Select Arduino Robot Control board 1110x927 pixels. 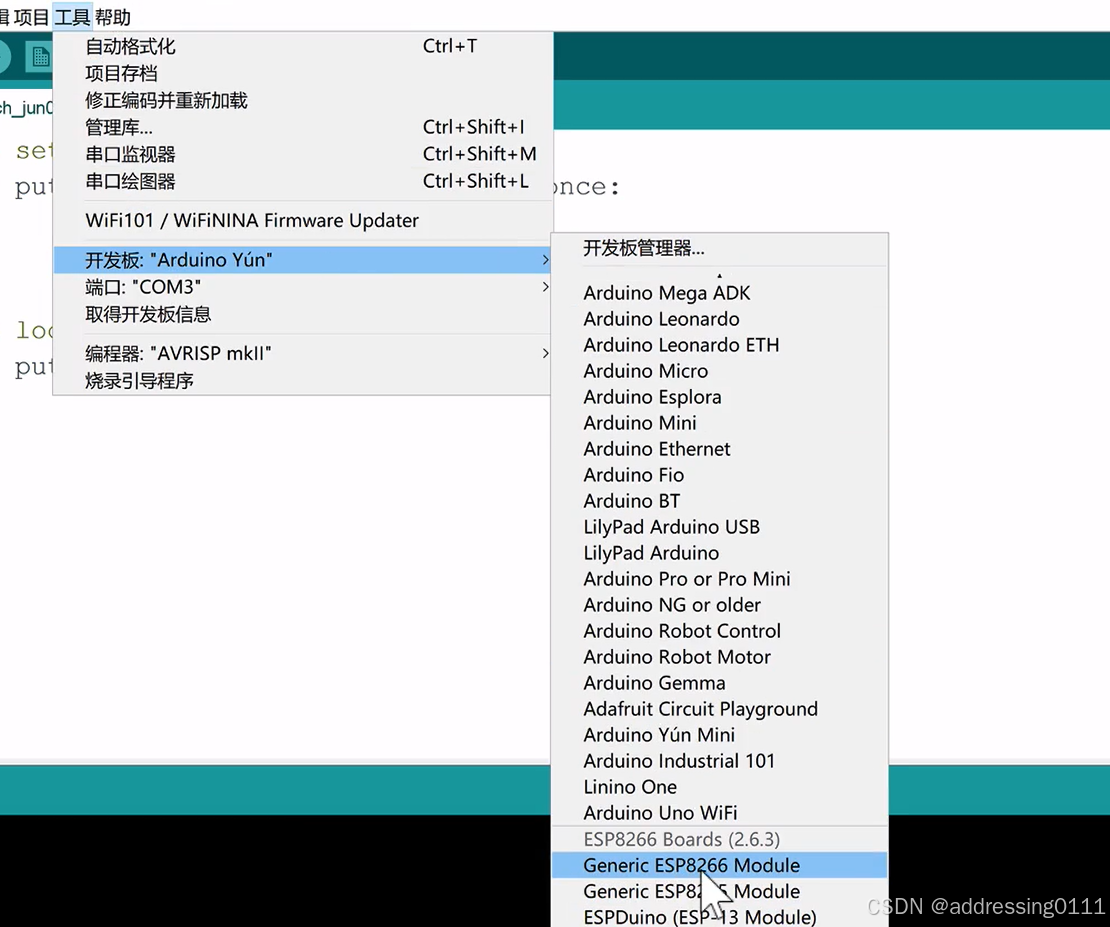[719, 631]
